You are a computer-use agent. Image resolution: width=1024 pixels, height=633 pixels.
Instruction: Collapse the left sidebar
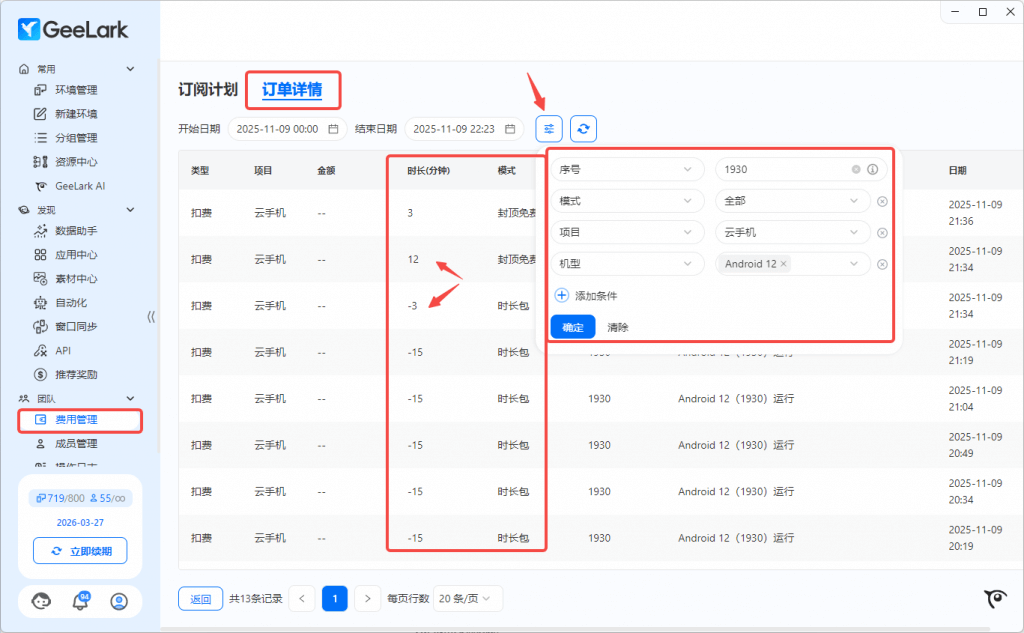pyautogui.click(x=151, y=316)
